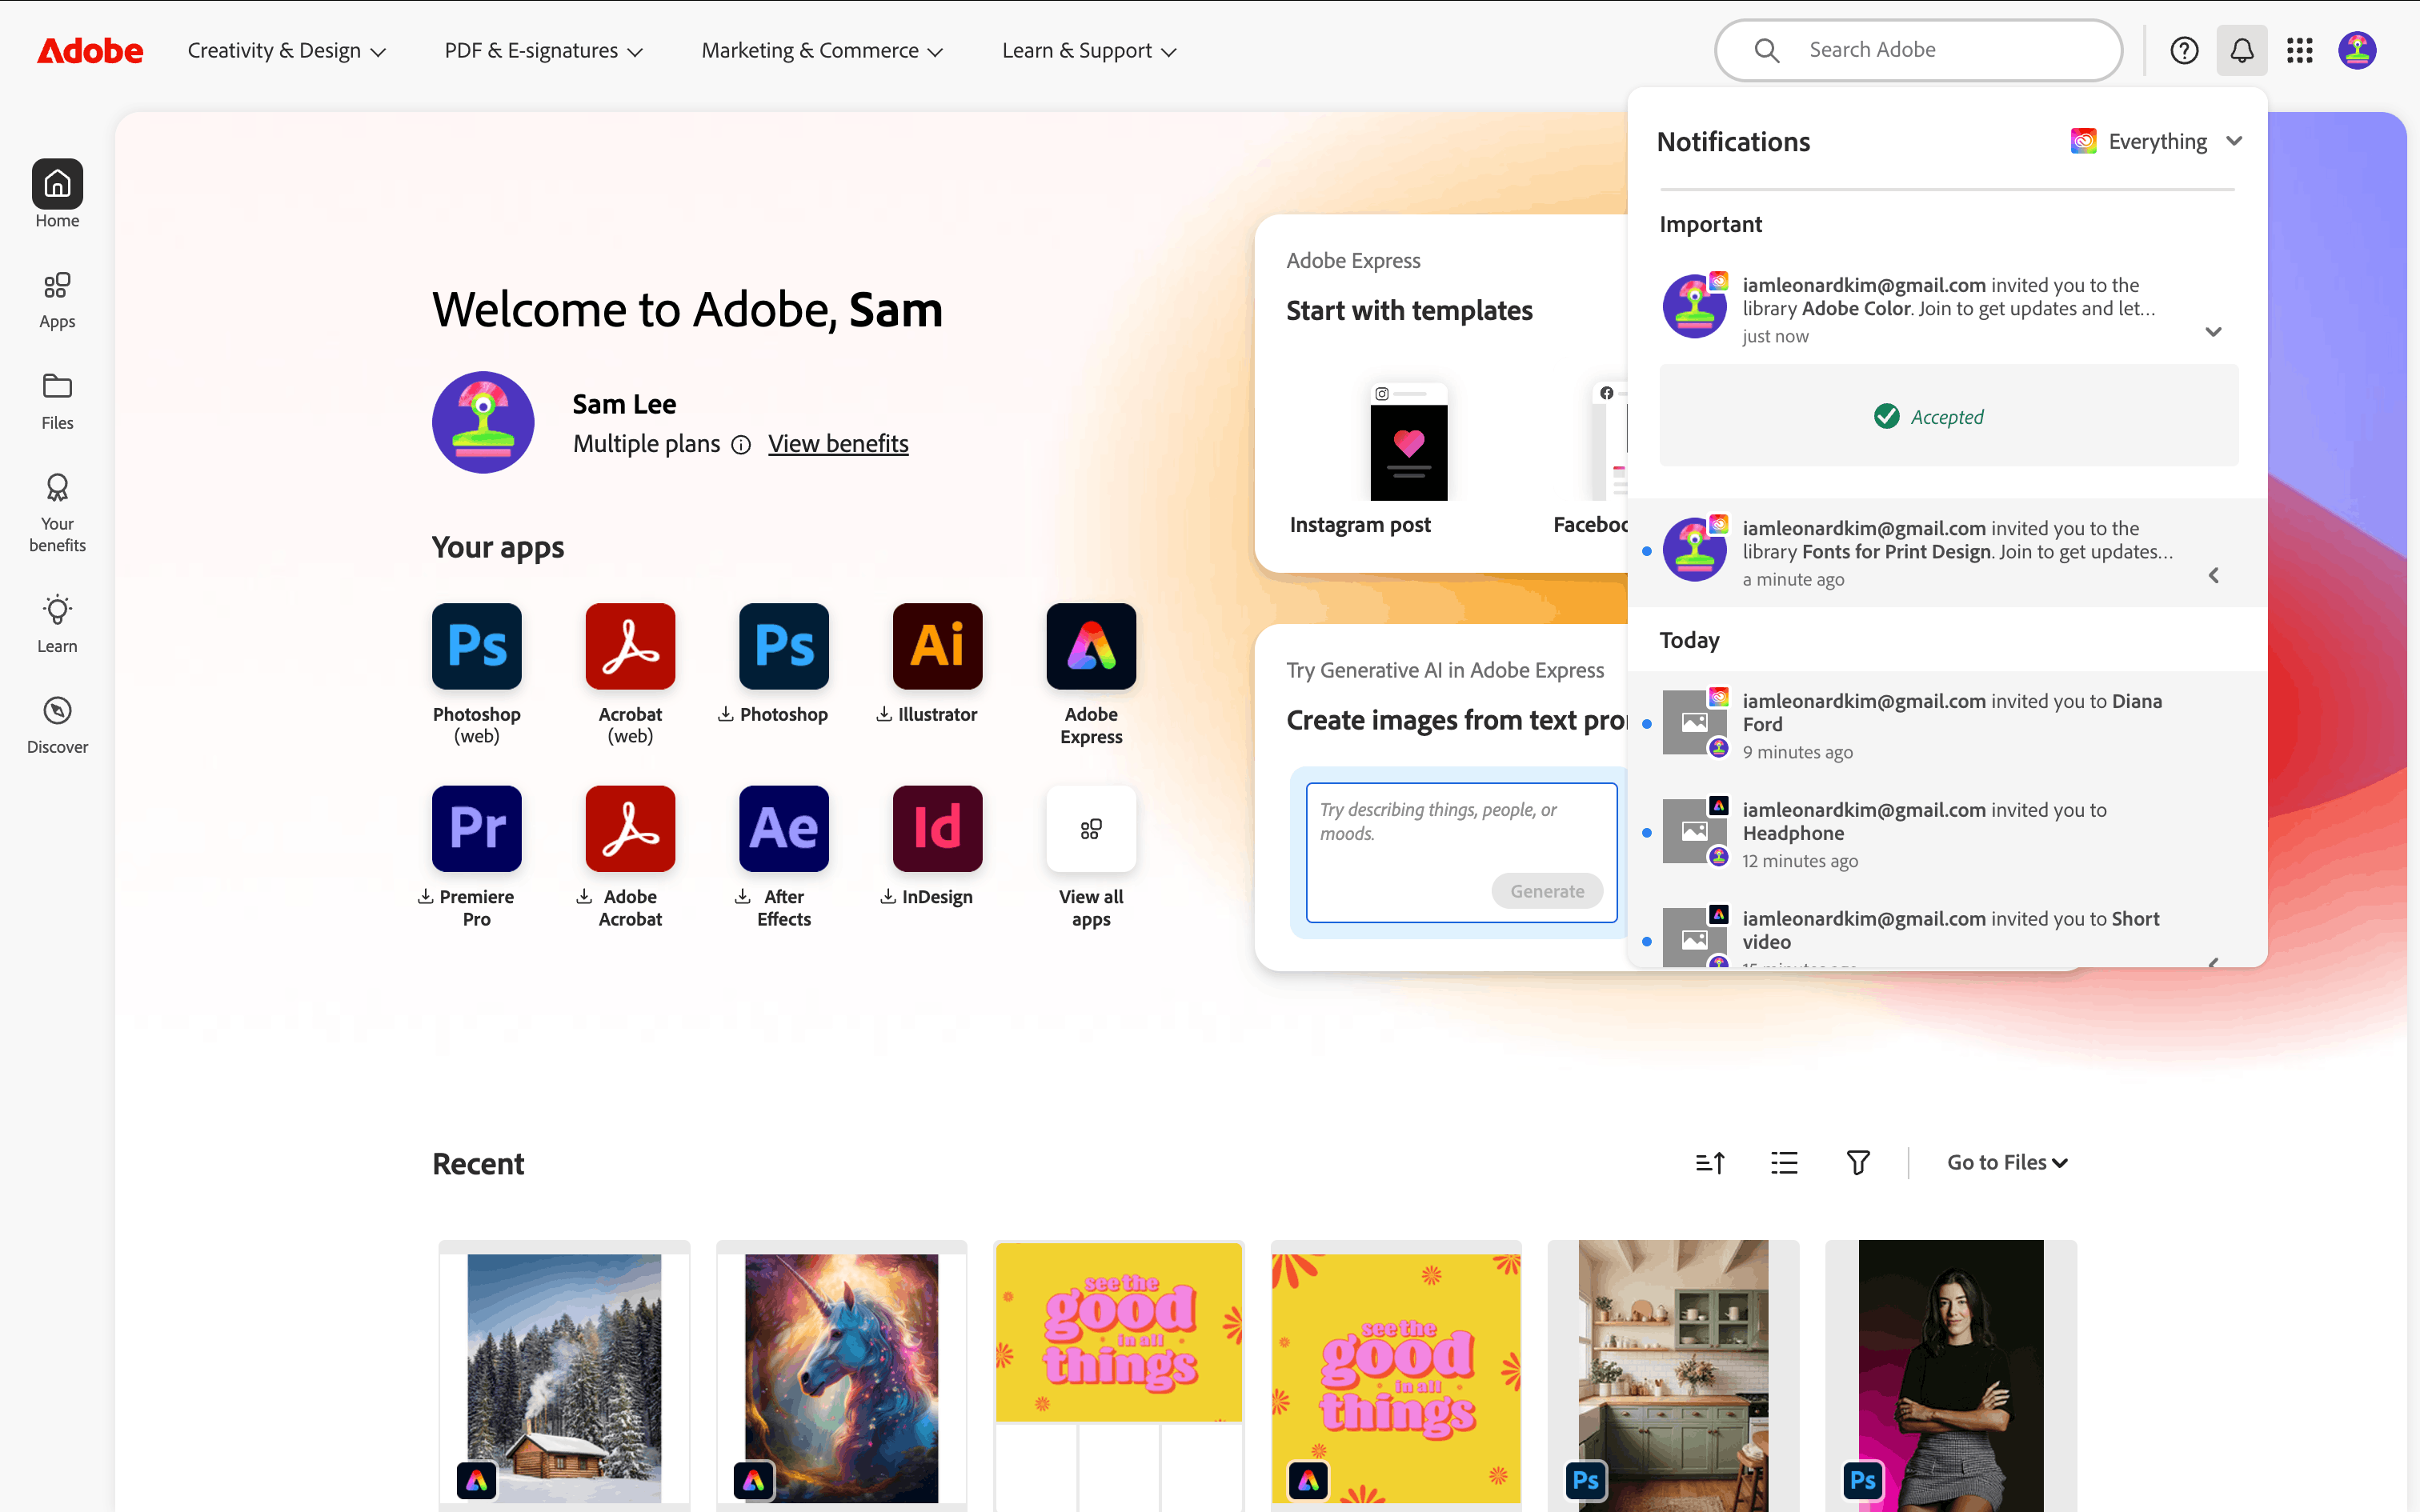
Task: Click the After Effects app icon
Action: [783, 828]
